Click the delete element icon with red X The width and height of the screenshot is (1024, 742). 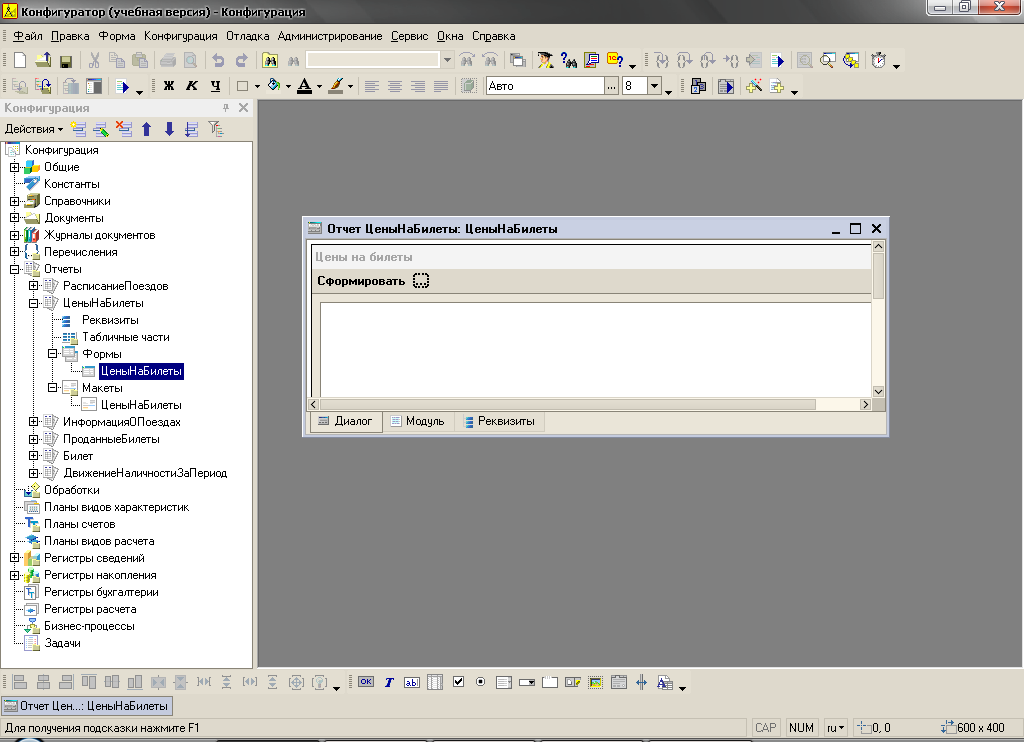tap(124, 129)
